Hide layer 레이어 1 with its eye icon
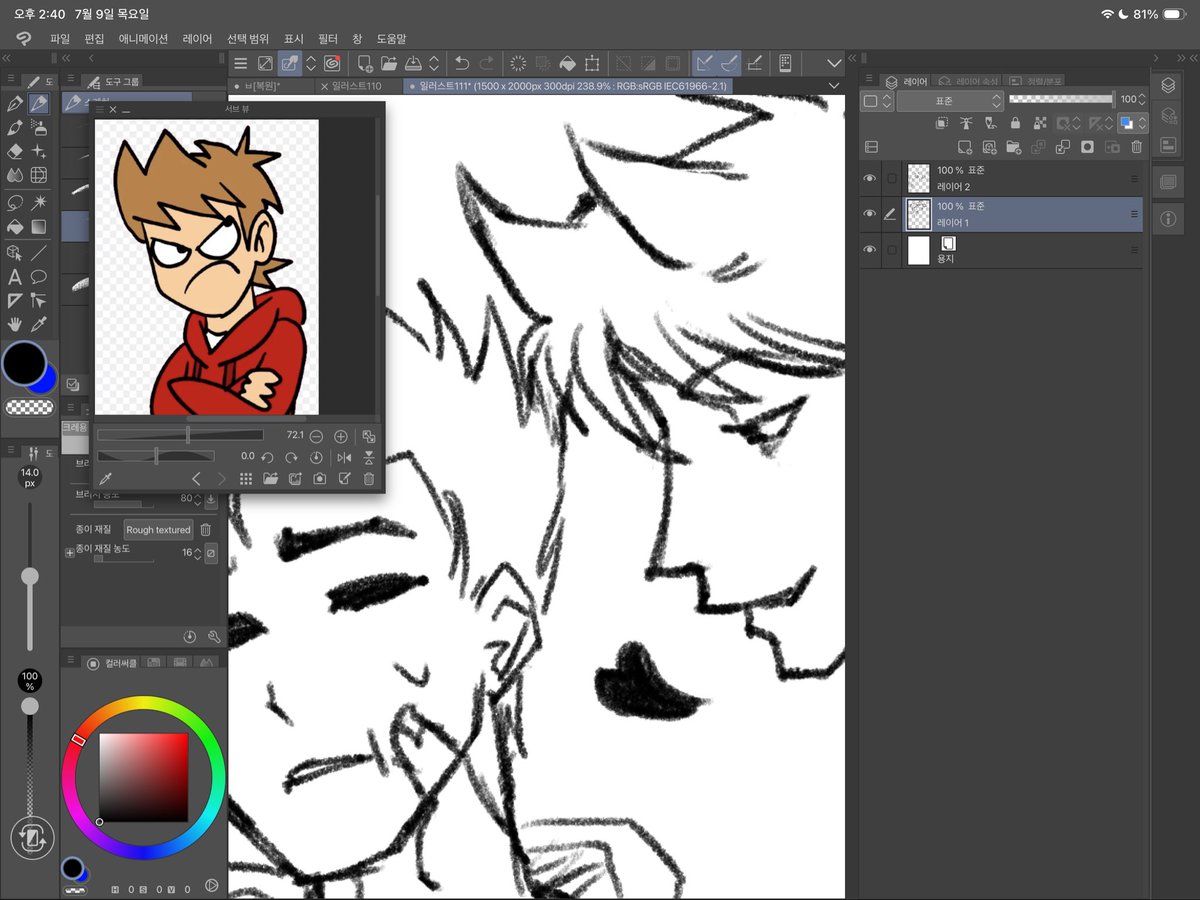This screenshot has height=900, width=1200. [x=870, y=214]
